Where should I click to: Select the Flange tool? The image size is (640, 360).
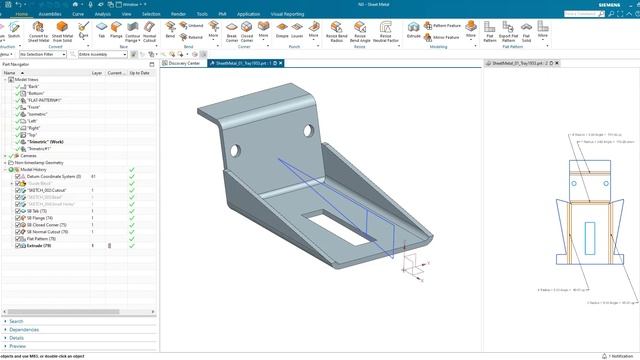pyautogui.click(x=116, y=31)
